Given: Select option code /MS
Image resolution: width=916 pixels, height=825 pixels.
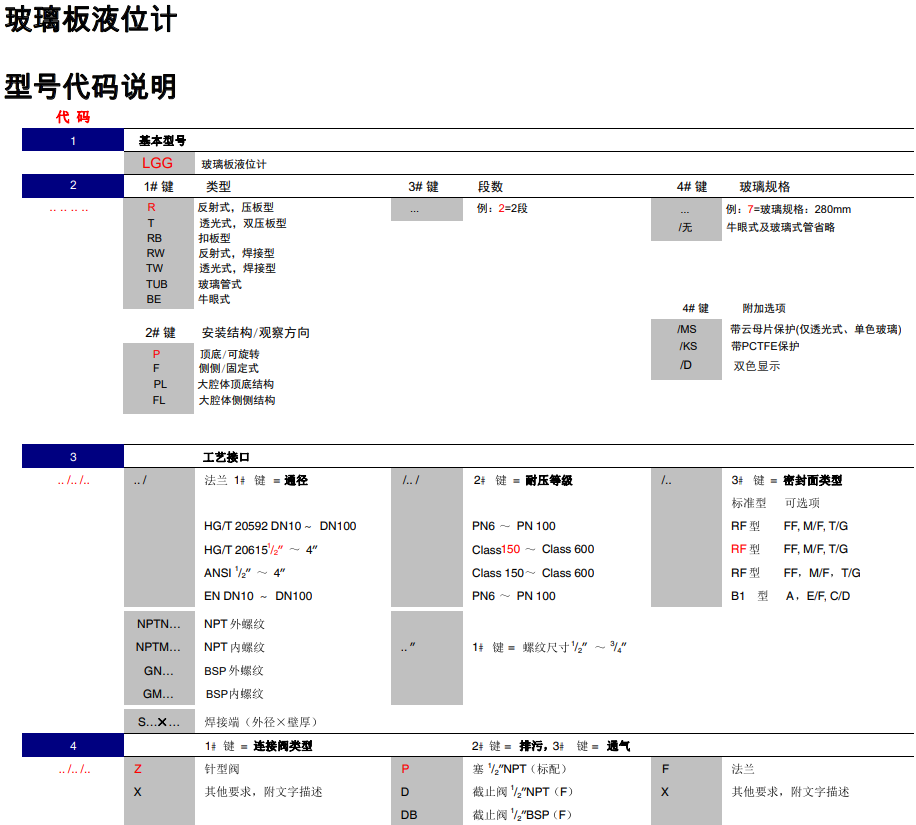Looking at the screenshot, I should pyautogui.click(x=686, y=329).
